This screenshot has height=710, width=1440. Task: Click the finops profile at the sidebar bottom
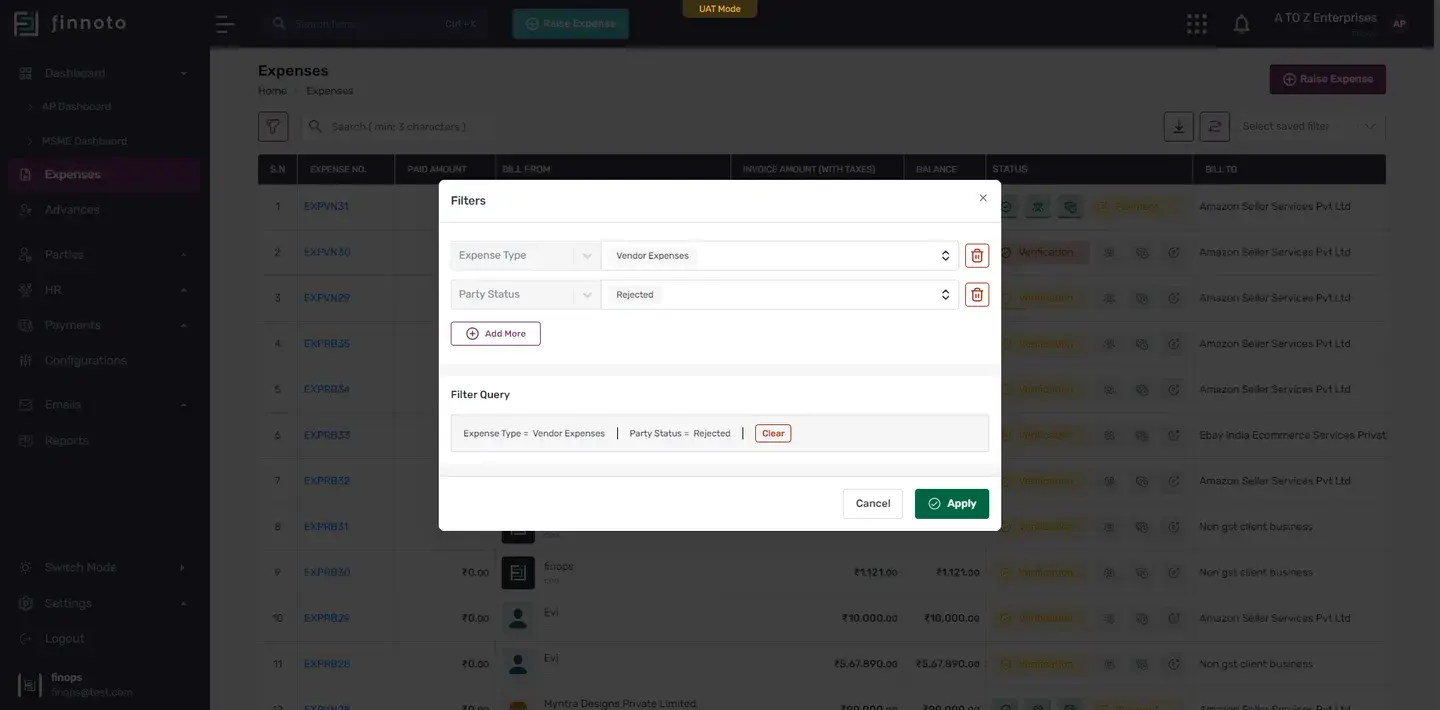[75, 685]
